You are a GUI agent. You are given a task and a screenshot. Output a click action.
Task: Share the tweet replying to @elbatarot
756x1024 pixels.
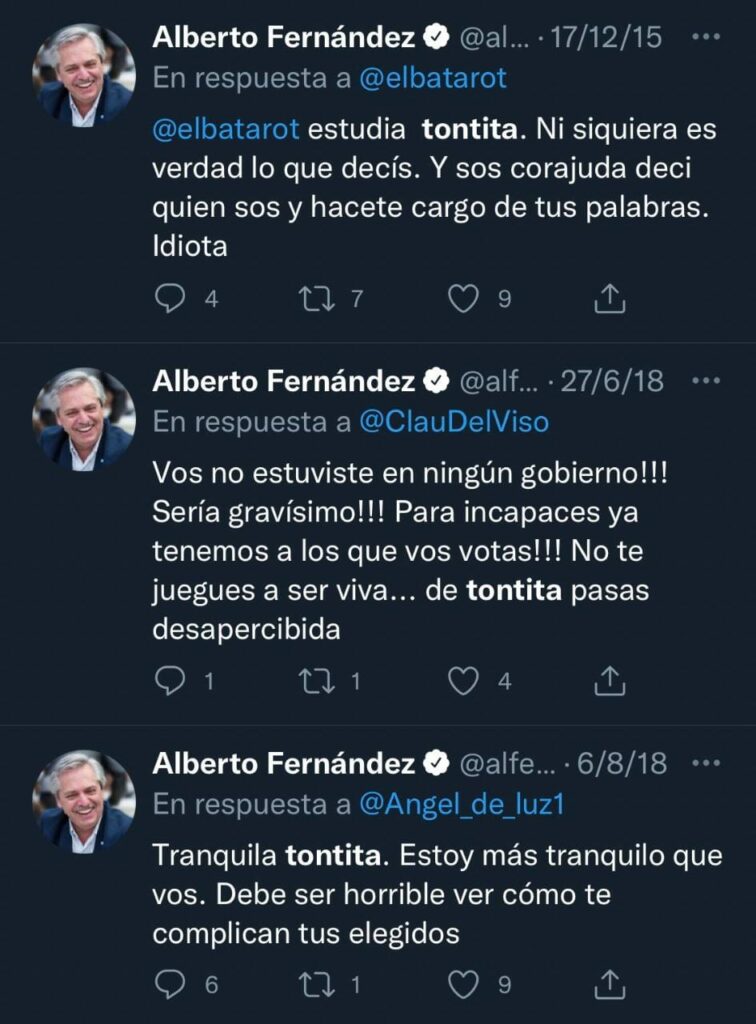point(610,298)
